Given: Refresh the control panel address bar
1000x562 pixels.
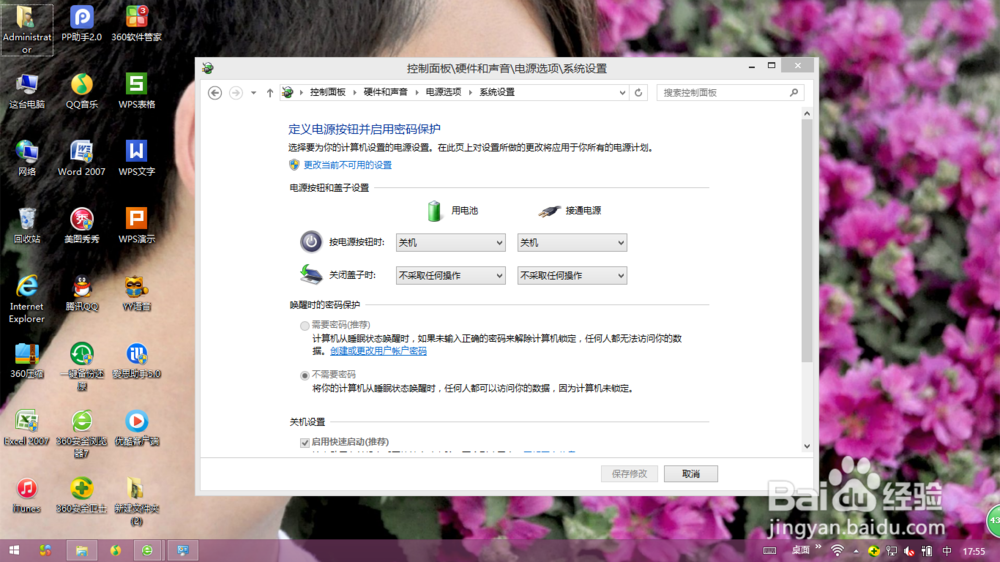Looking at the screenshot, I should coord(638,92).
